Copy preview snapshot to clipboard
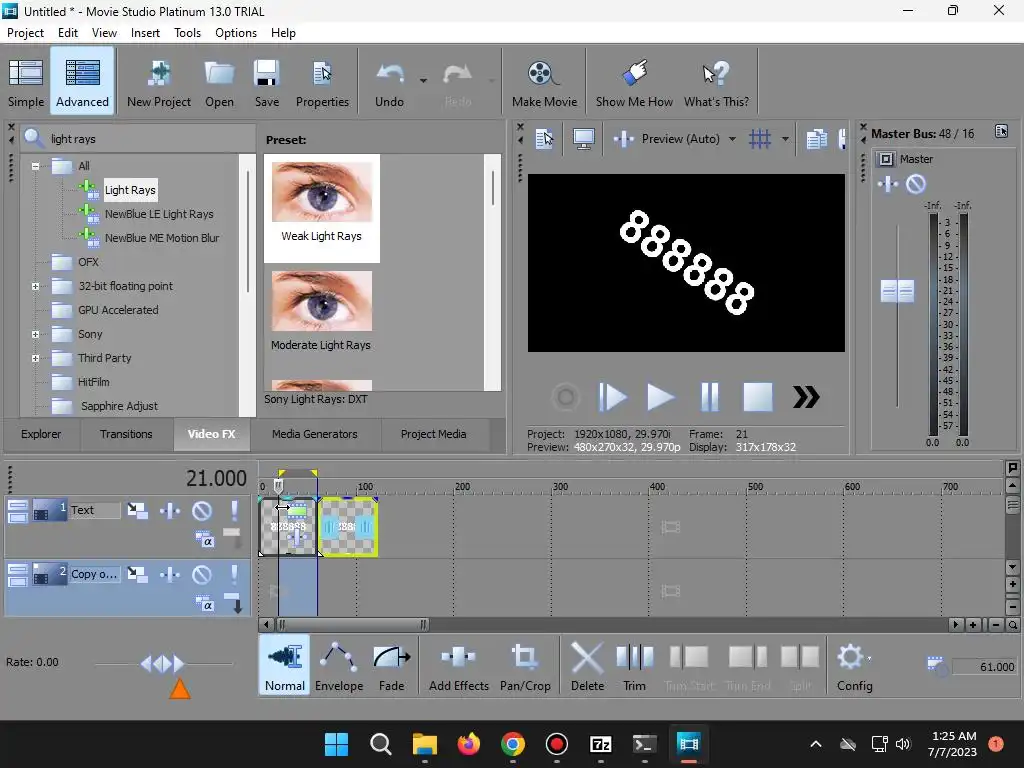1024x768 pixels. point(816,139)
